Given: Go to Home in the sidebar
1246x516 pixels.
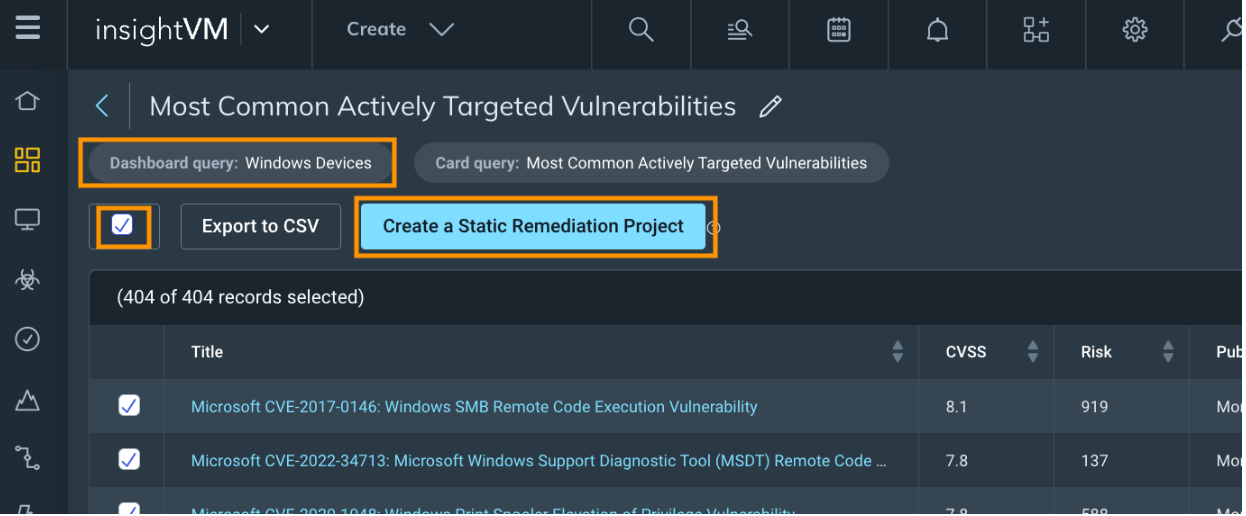Looking at the screenshot, I should [28, 101].
